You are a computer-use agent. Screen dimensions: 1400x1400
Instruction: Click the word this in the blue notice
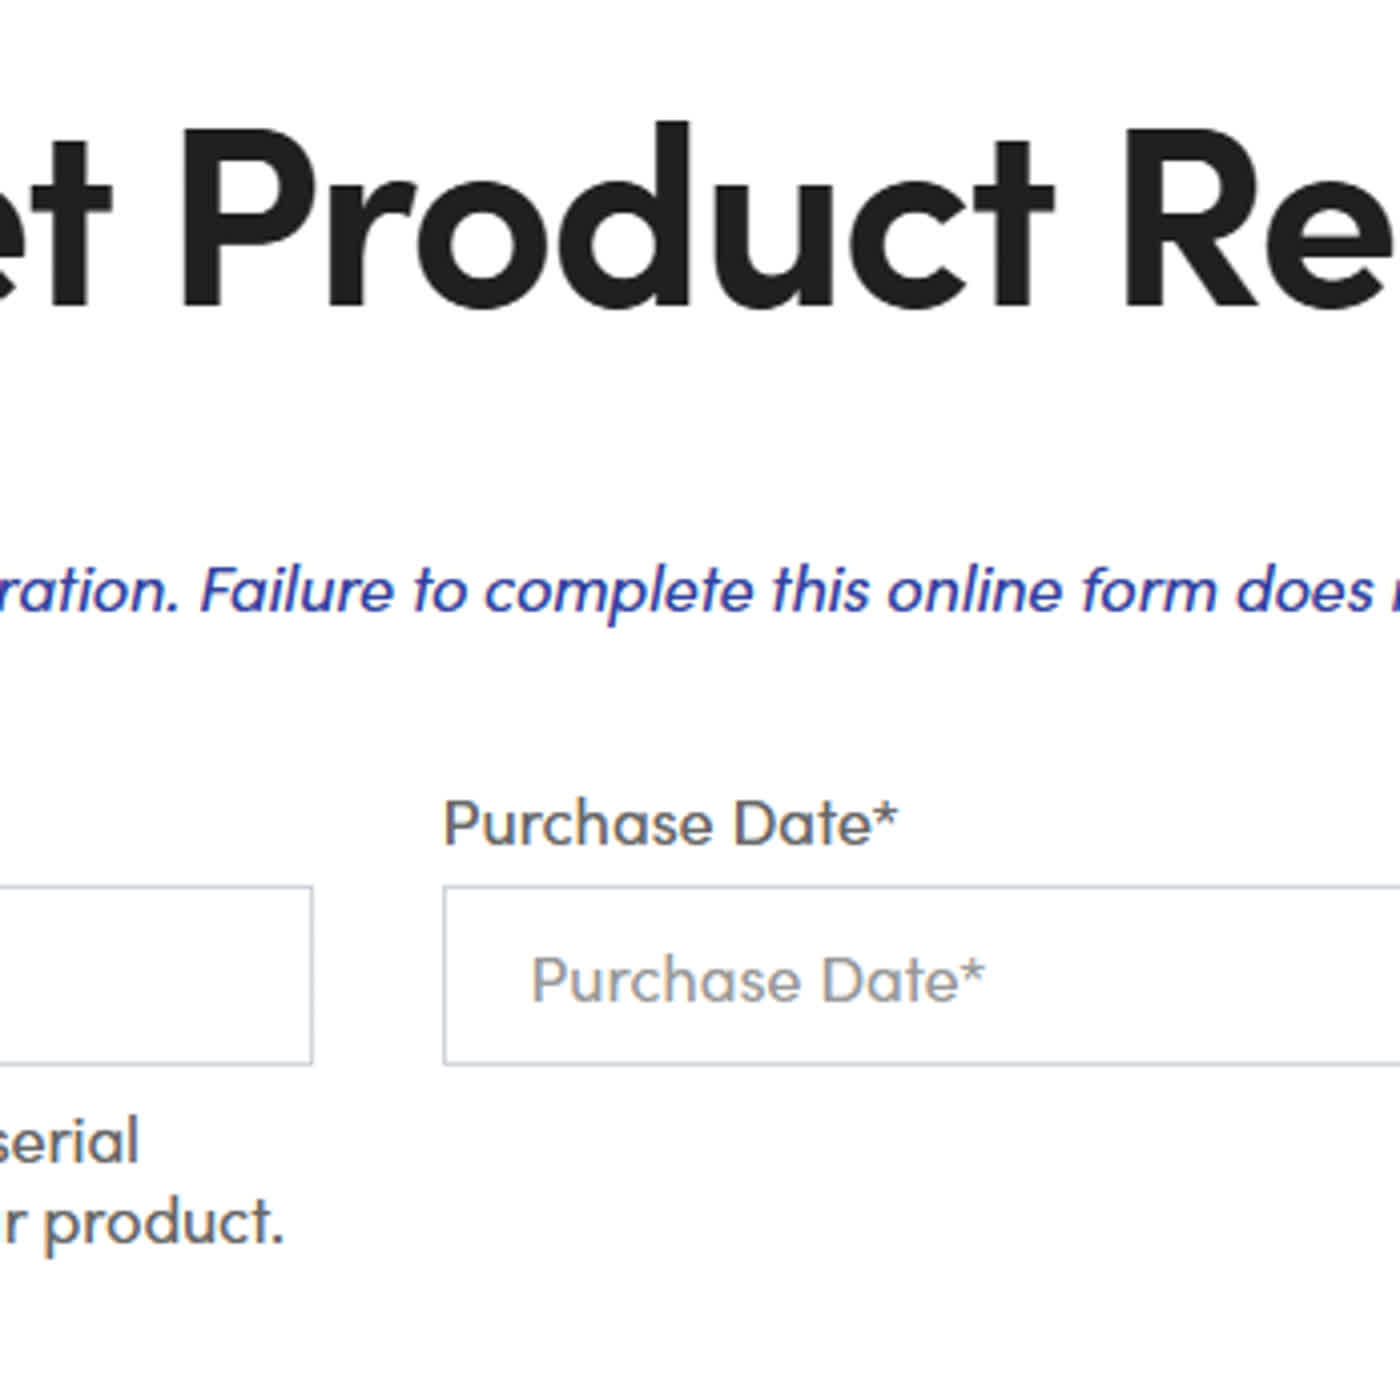click(x=820, y=590)
